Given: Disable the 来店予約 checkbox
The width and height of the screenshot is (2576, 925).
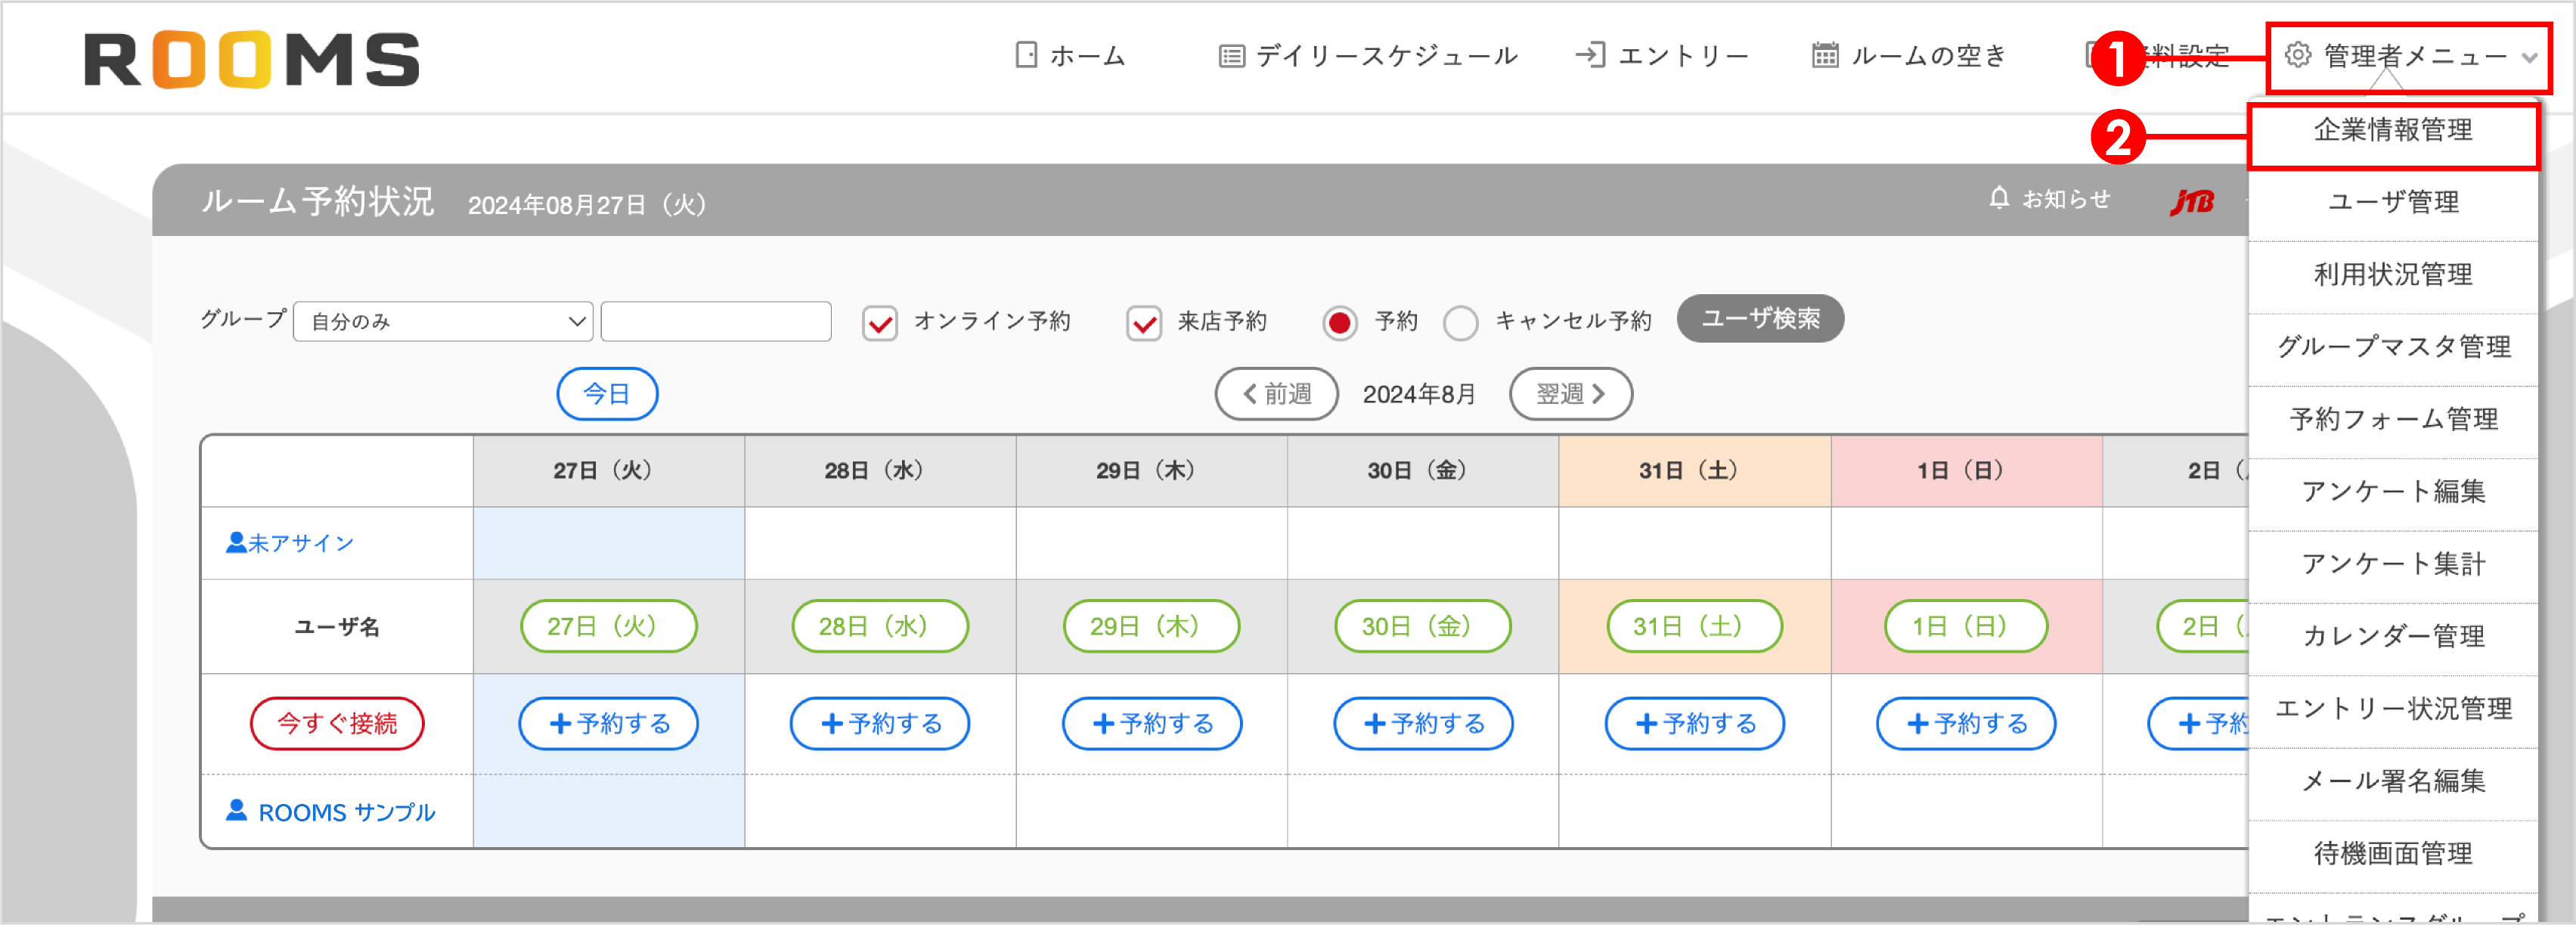Looking at the screenshot, I should coord(1144,322).
